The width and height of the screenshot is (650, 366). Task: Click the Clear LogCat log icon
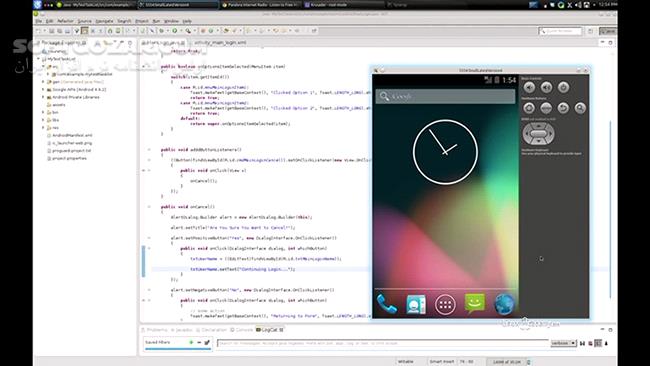[x=590, y=343]
